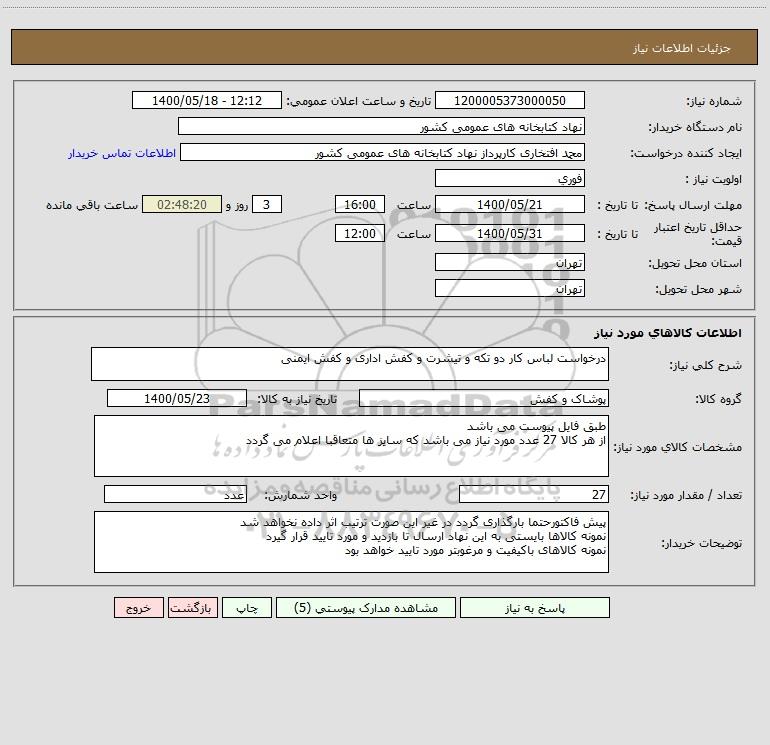The width and height of the screenshot is (770, 745).
Task: Click the goods group field 'پوشاک و کفش'
Action: tap(484, 399)
